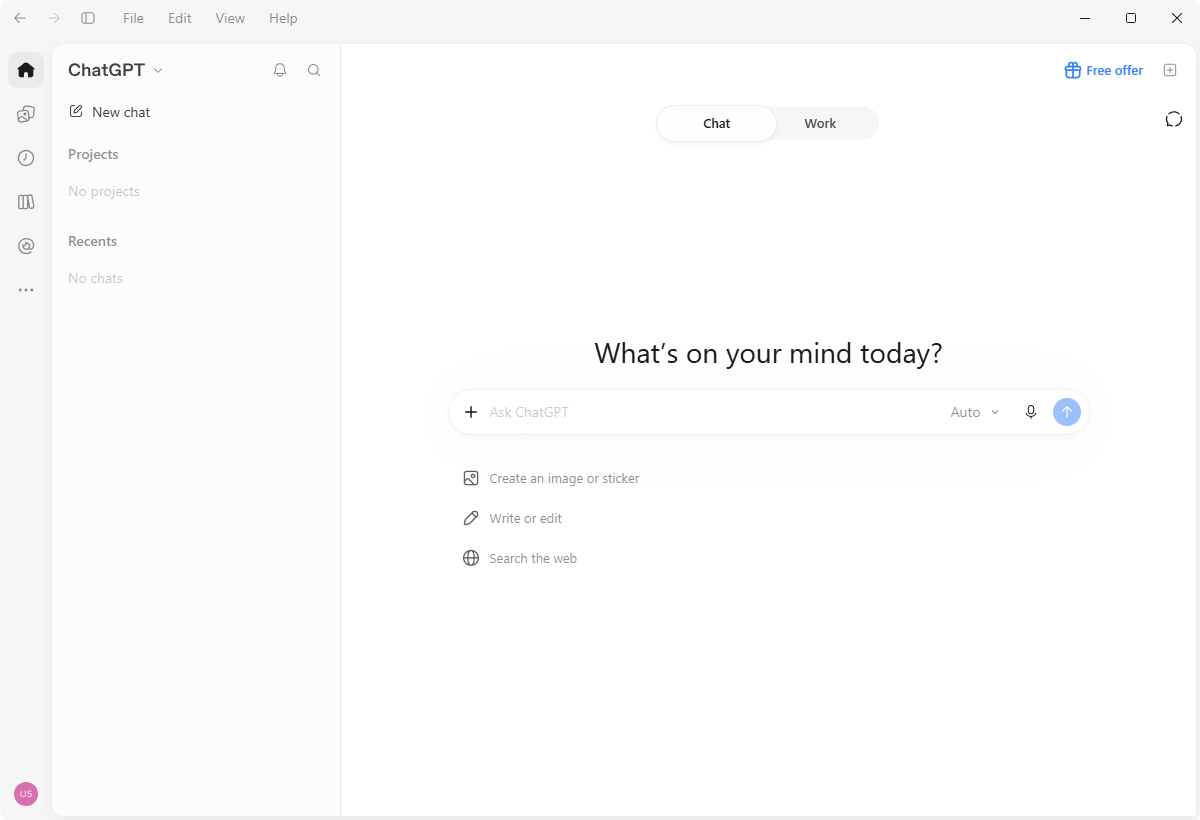Open the Edit menu
The height and width of the screenshot is (820, 1200).
[180, 18]
